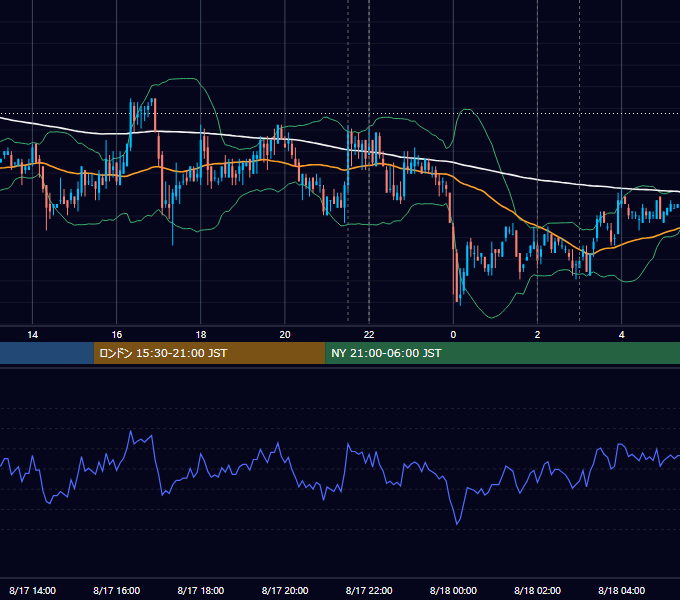This screenshot has height=600, width=680.
Task: Click the 16 hour axis label
Action: [x=117, y=335]
